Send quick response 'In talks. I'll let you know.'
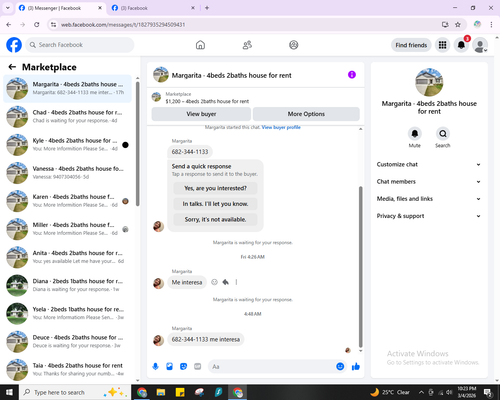The image size is (500, 400). pos(215,204)
